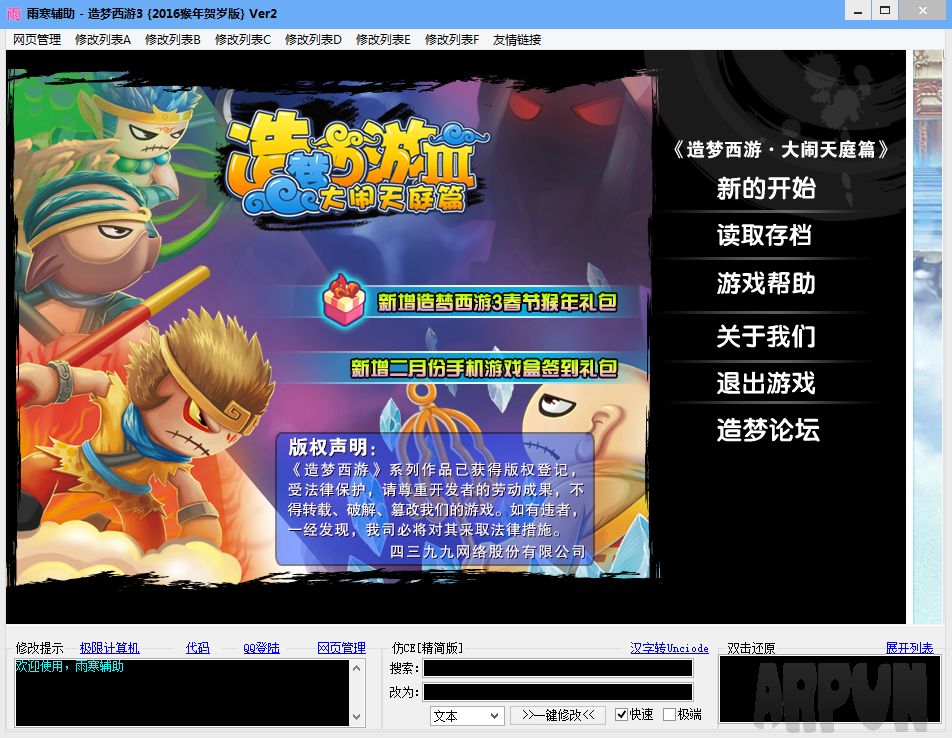Click the 双击还原 list box
Viewport: 952px width, 738px height.
pos(829,689)
